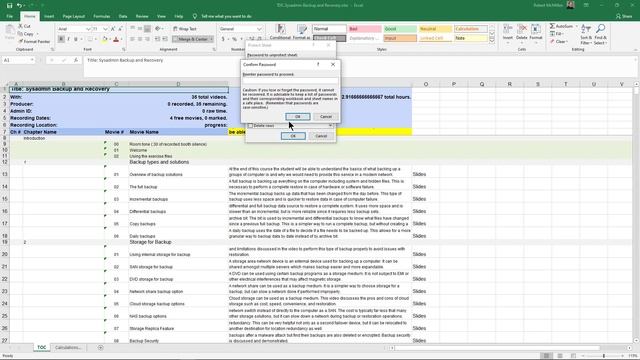
Task: Open the AutoSum dropdown arrow
Action: (576, 26)
